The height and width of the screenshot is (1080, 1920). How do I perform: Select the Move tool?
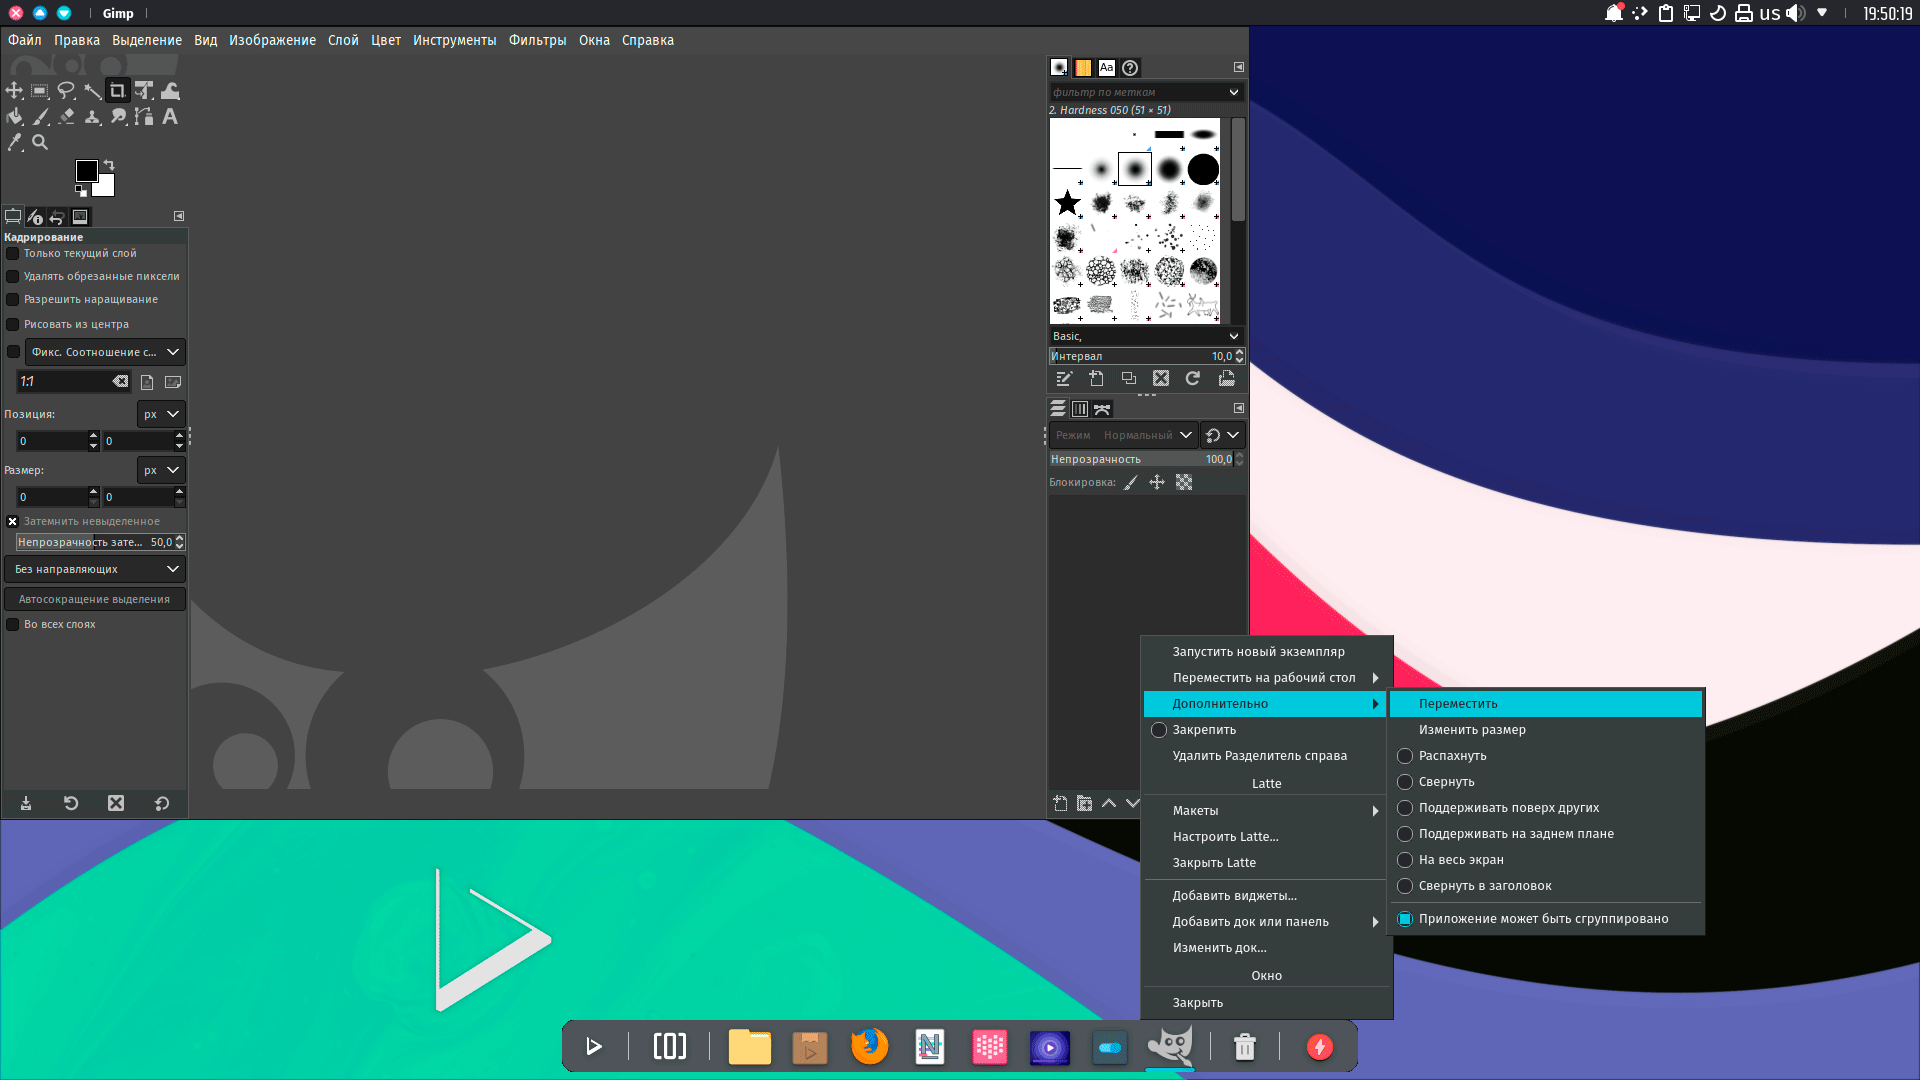coord(14,91)
